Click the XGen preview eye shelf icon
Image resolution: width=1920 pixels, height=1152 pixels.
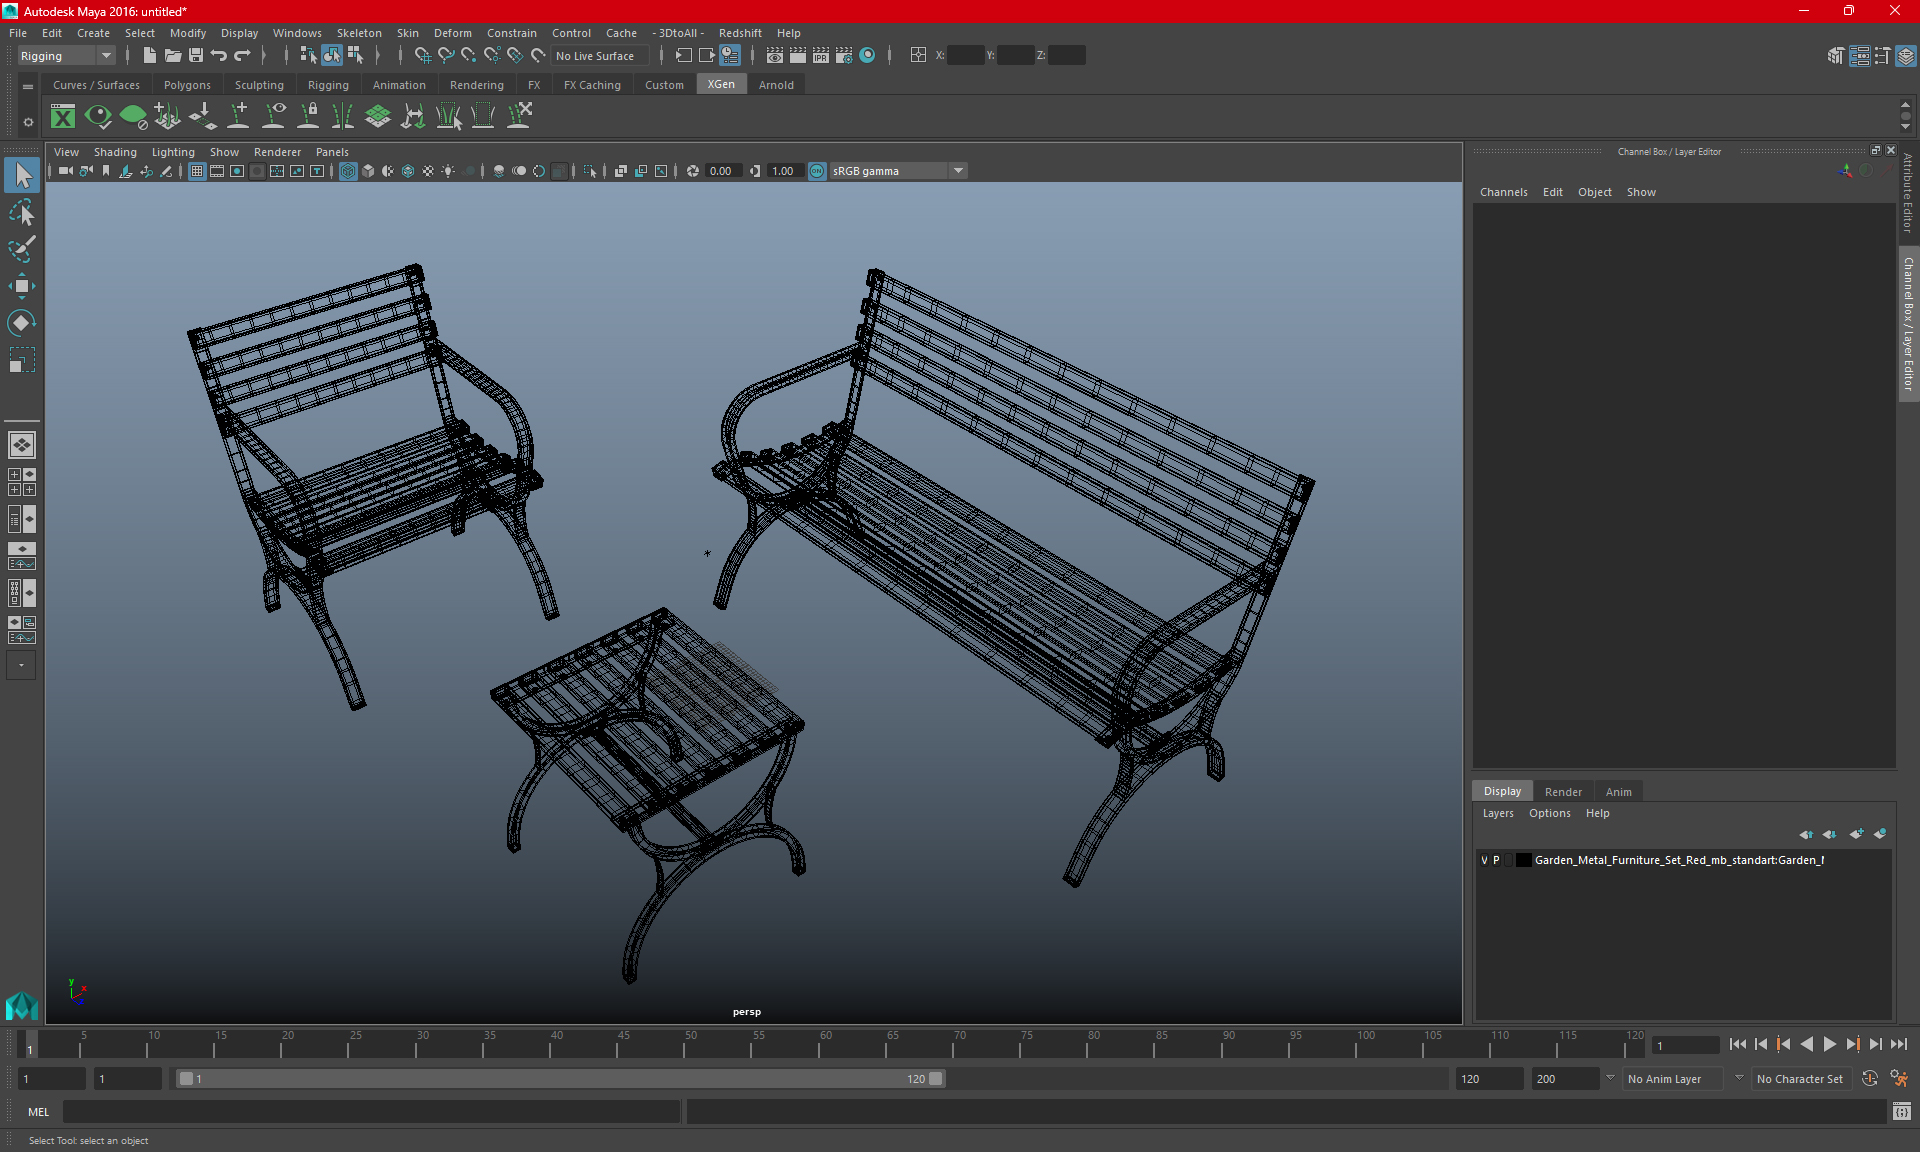98,117
